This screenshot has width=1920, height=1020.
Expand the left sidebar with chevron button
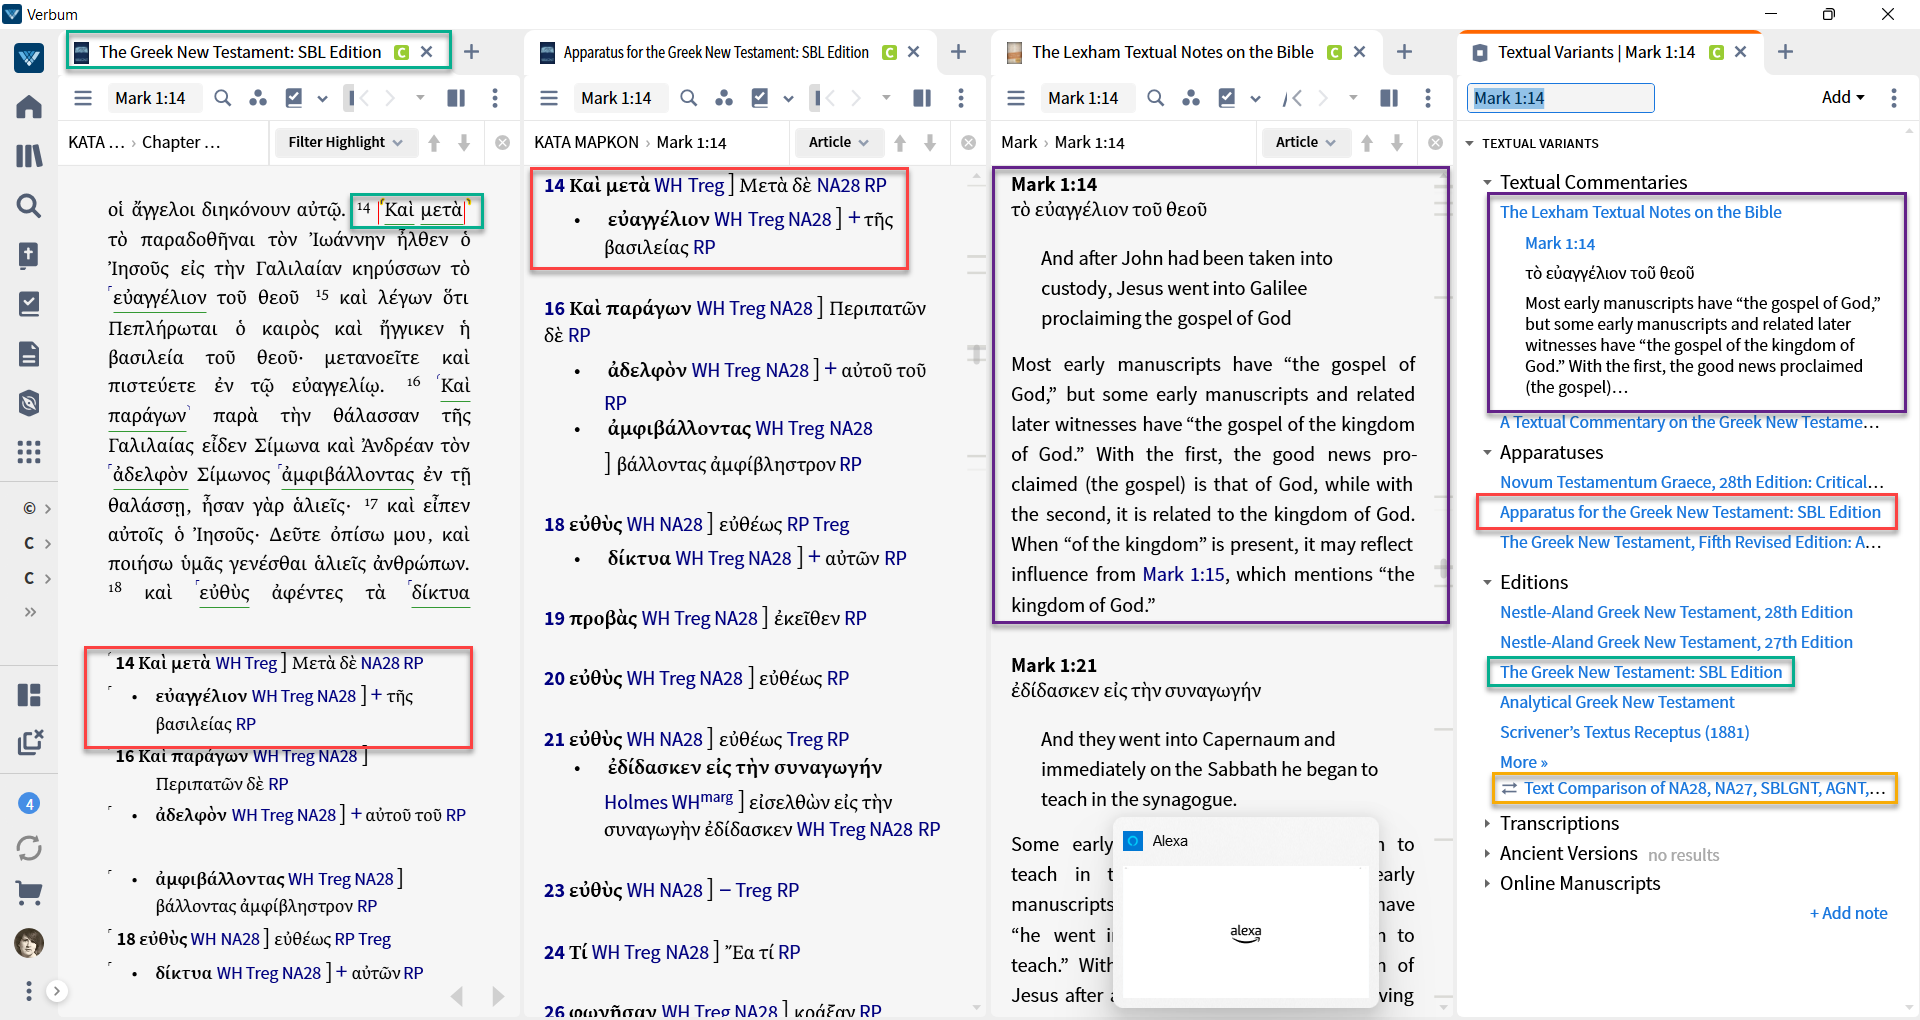(57, 991)
